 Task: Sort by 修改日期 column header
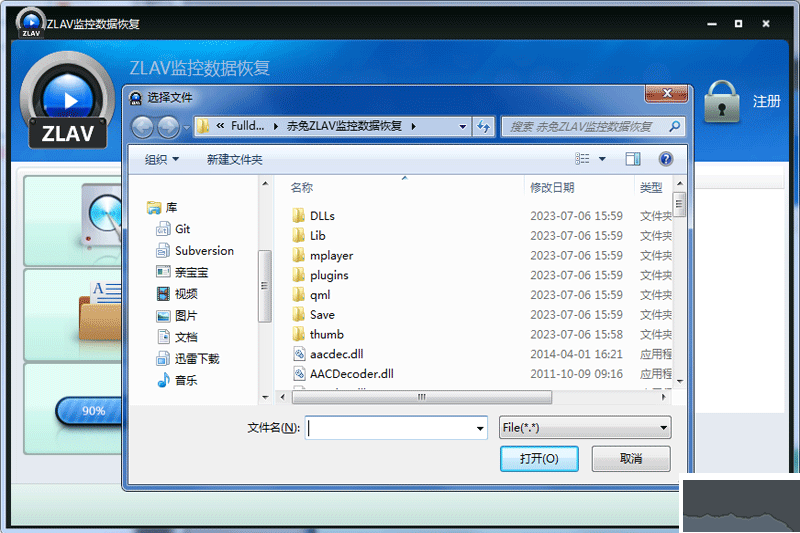pos(552,188)
